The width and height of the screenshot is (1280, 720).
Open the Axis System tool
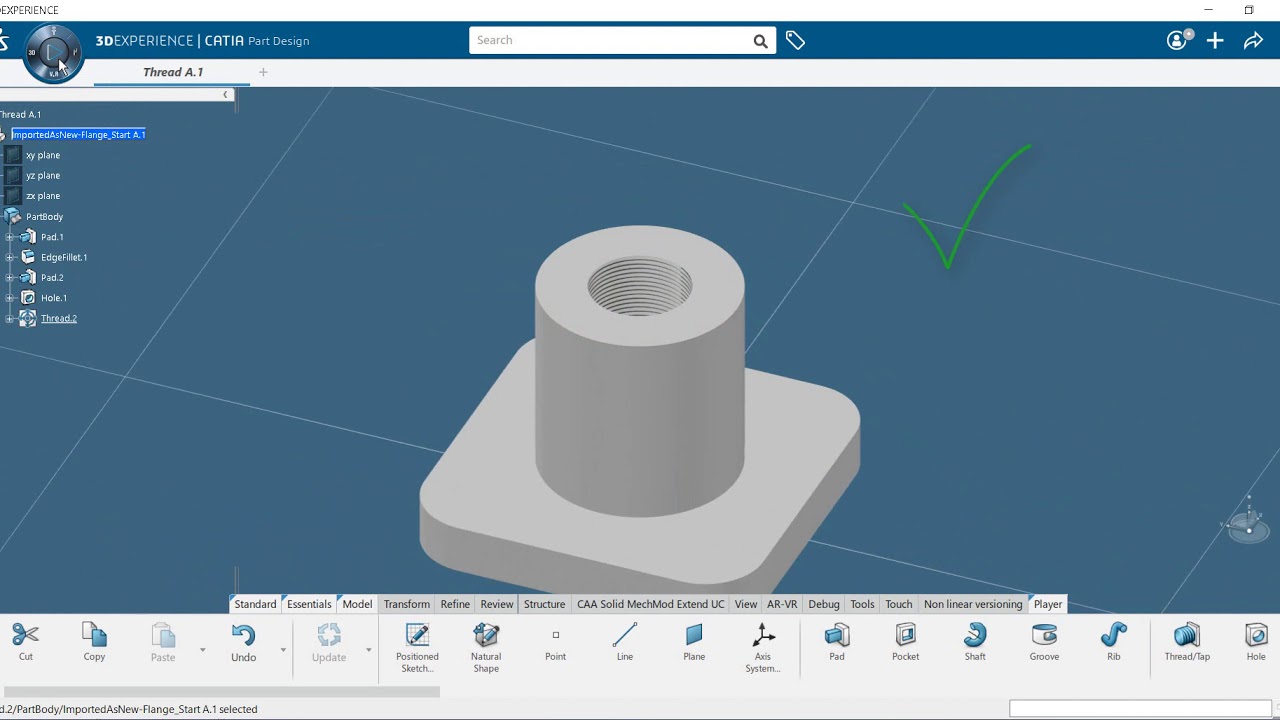tap(763, 647)
